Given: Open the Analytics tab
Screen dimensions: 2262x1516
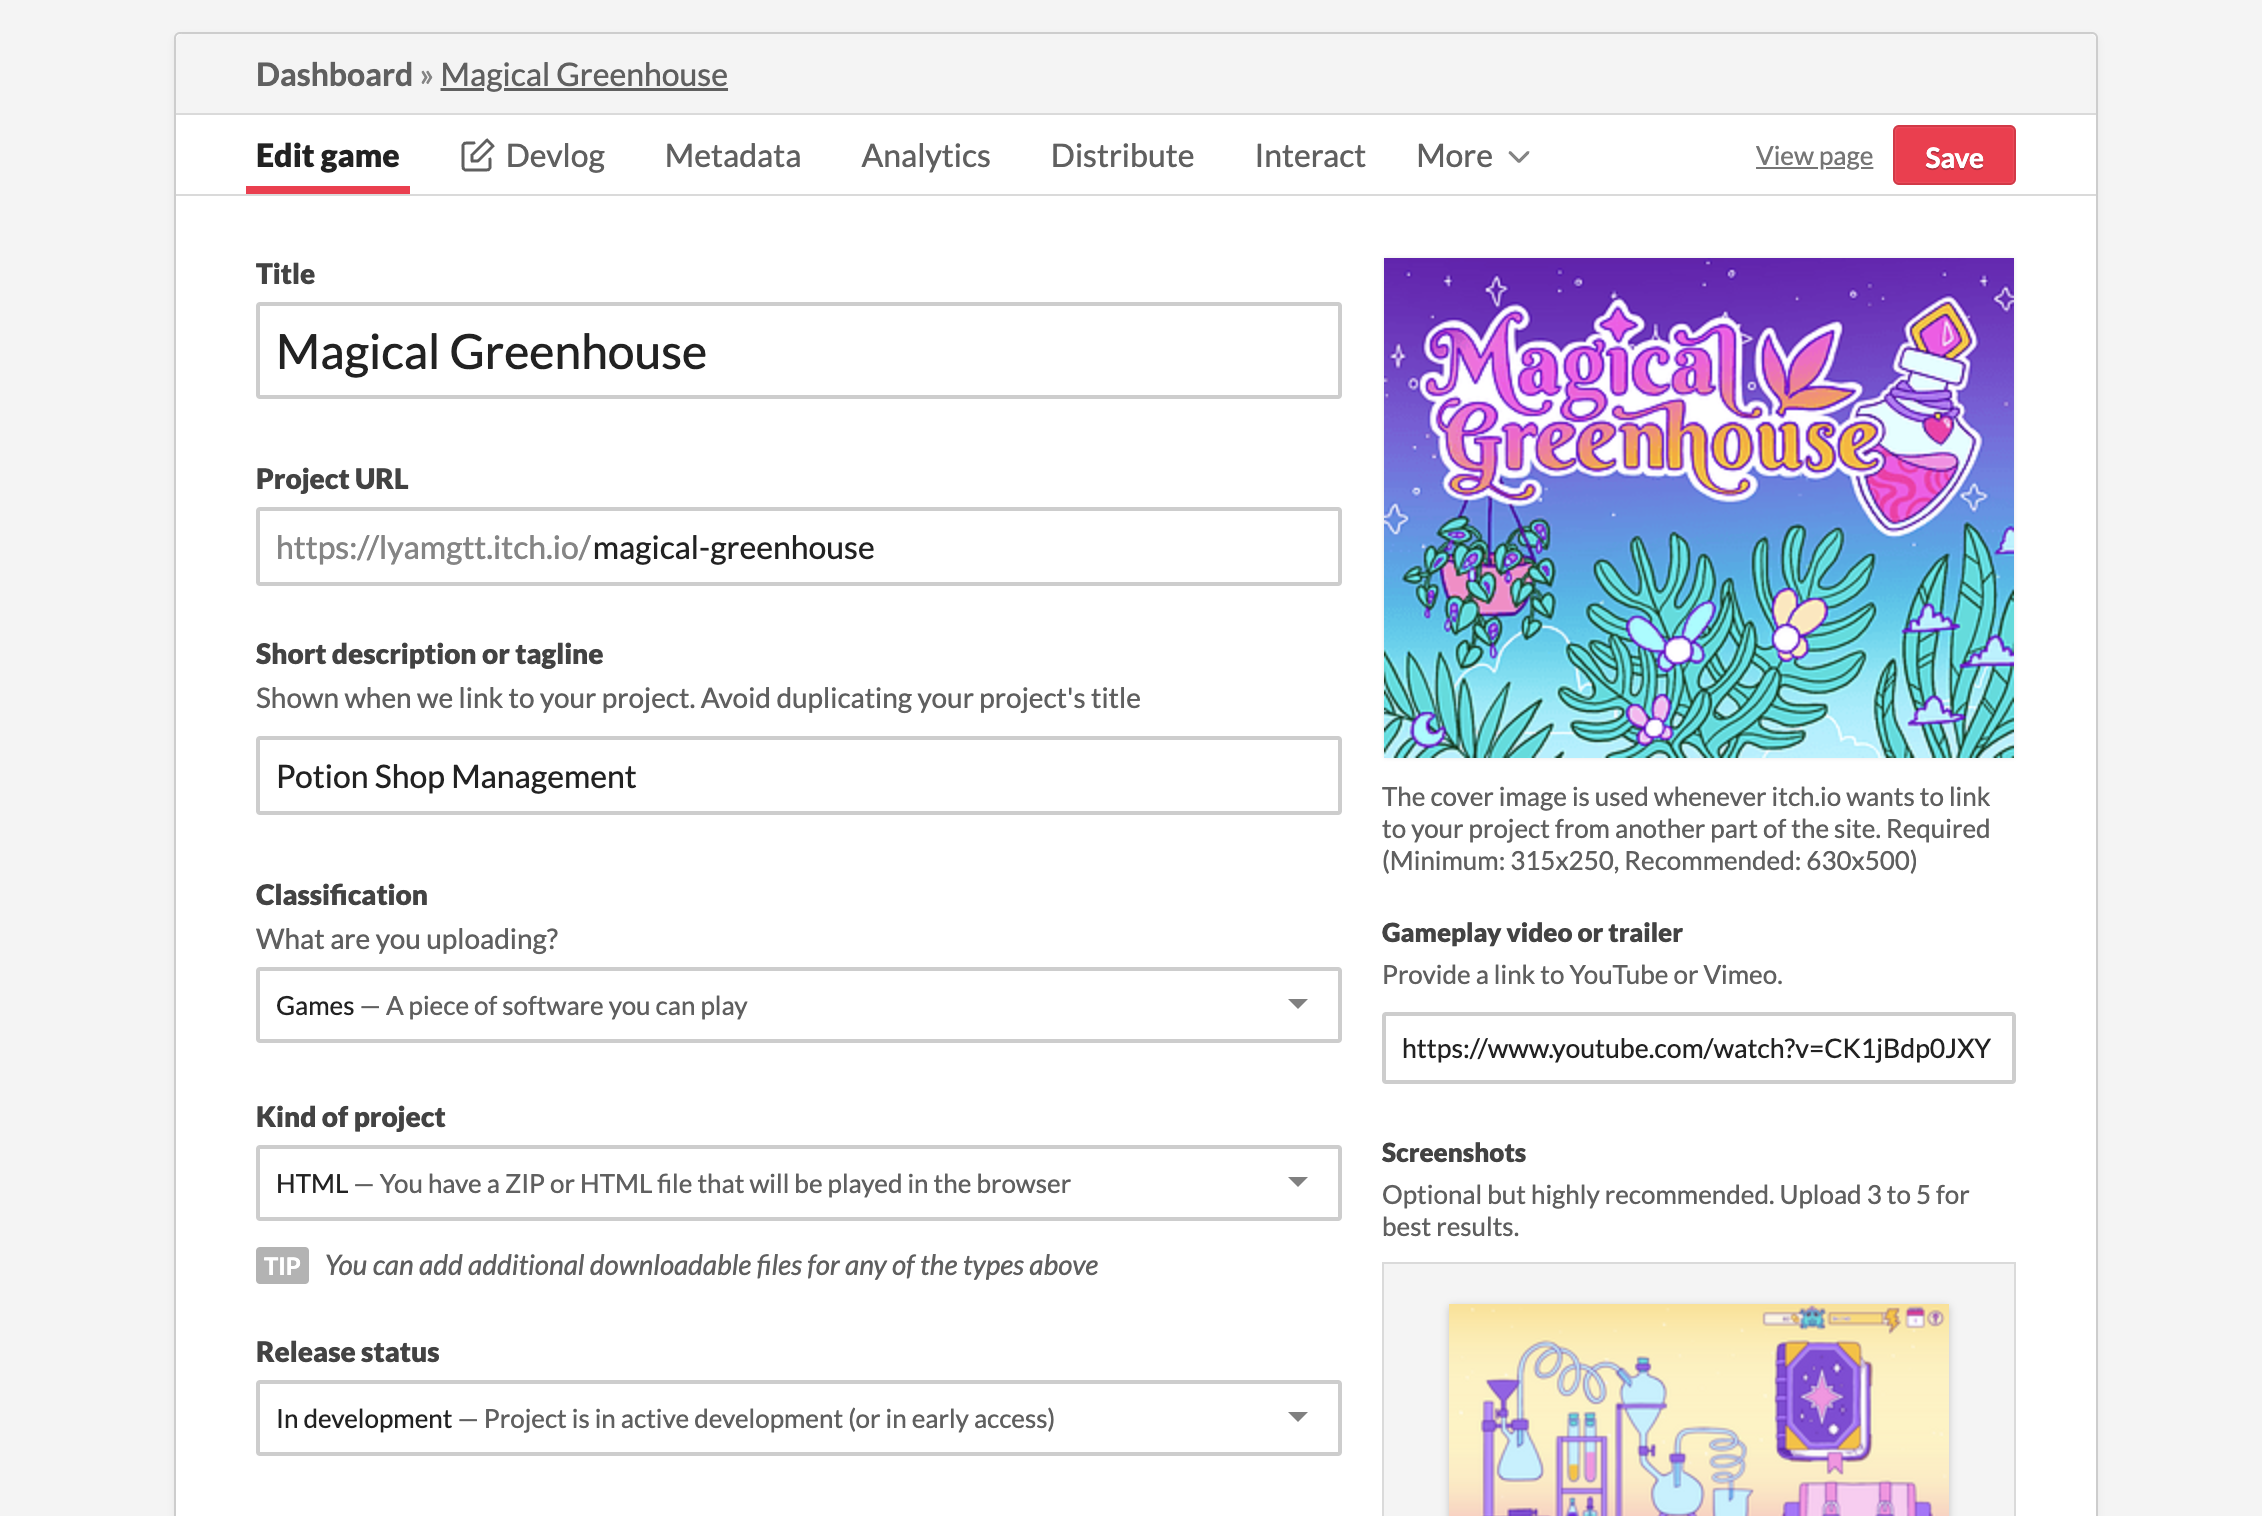Looking at the screenshot, I should tap(925, 156).
